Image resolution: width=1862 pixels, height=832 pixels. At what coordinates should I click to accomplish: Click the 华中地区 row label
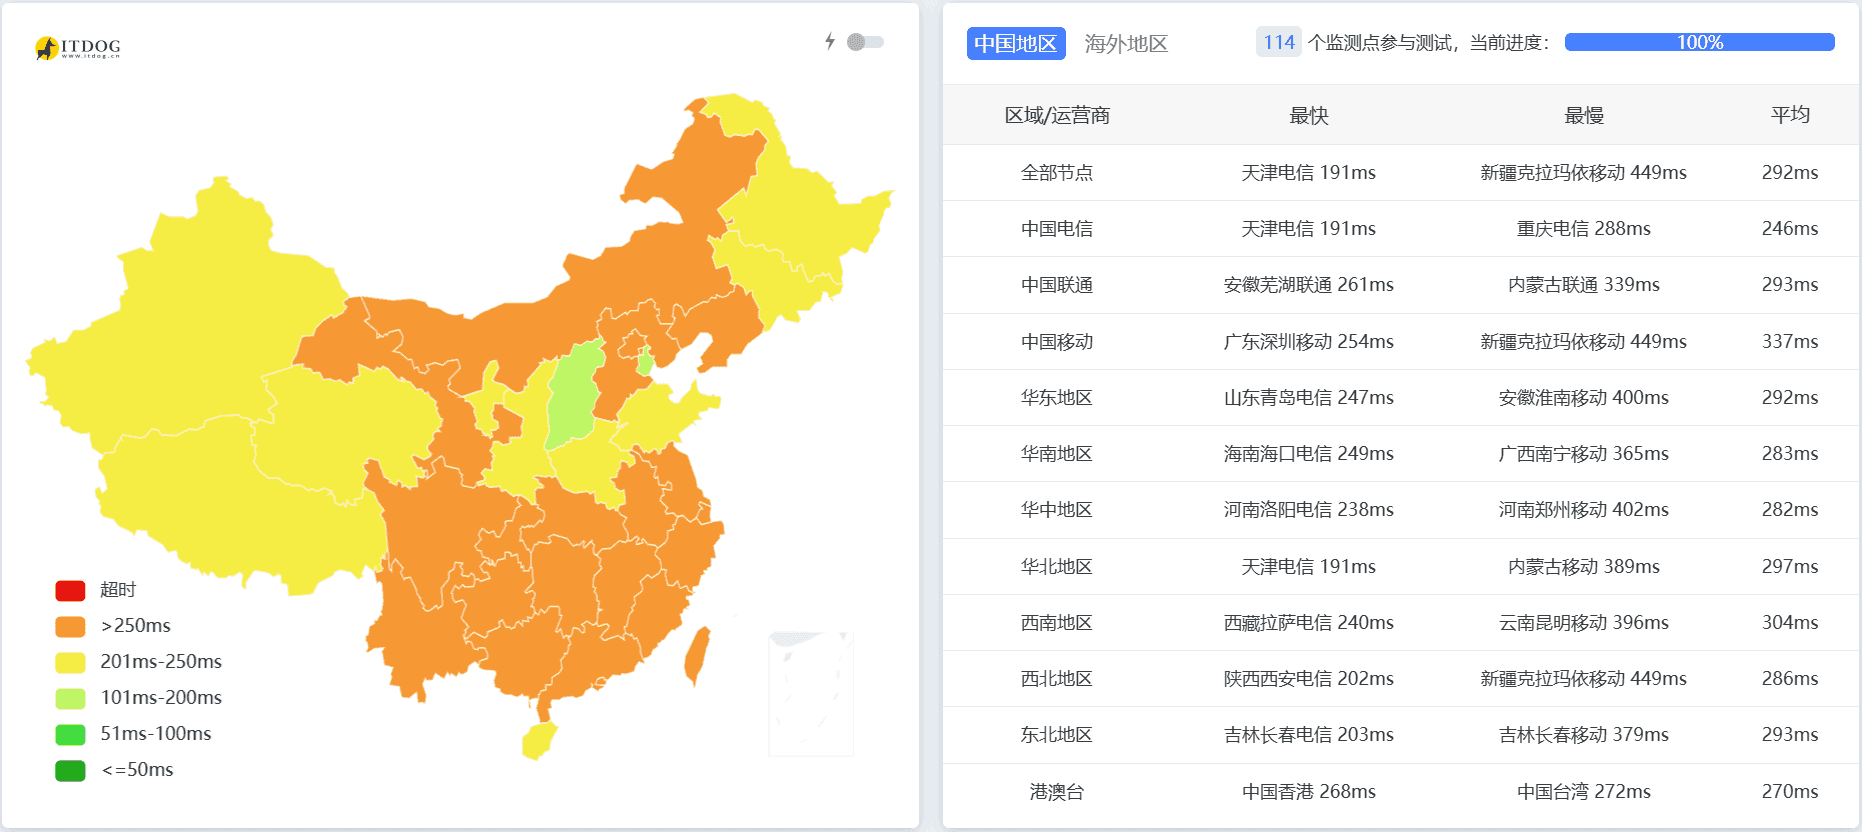tap(1057, 509)
